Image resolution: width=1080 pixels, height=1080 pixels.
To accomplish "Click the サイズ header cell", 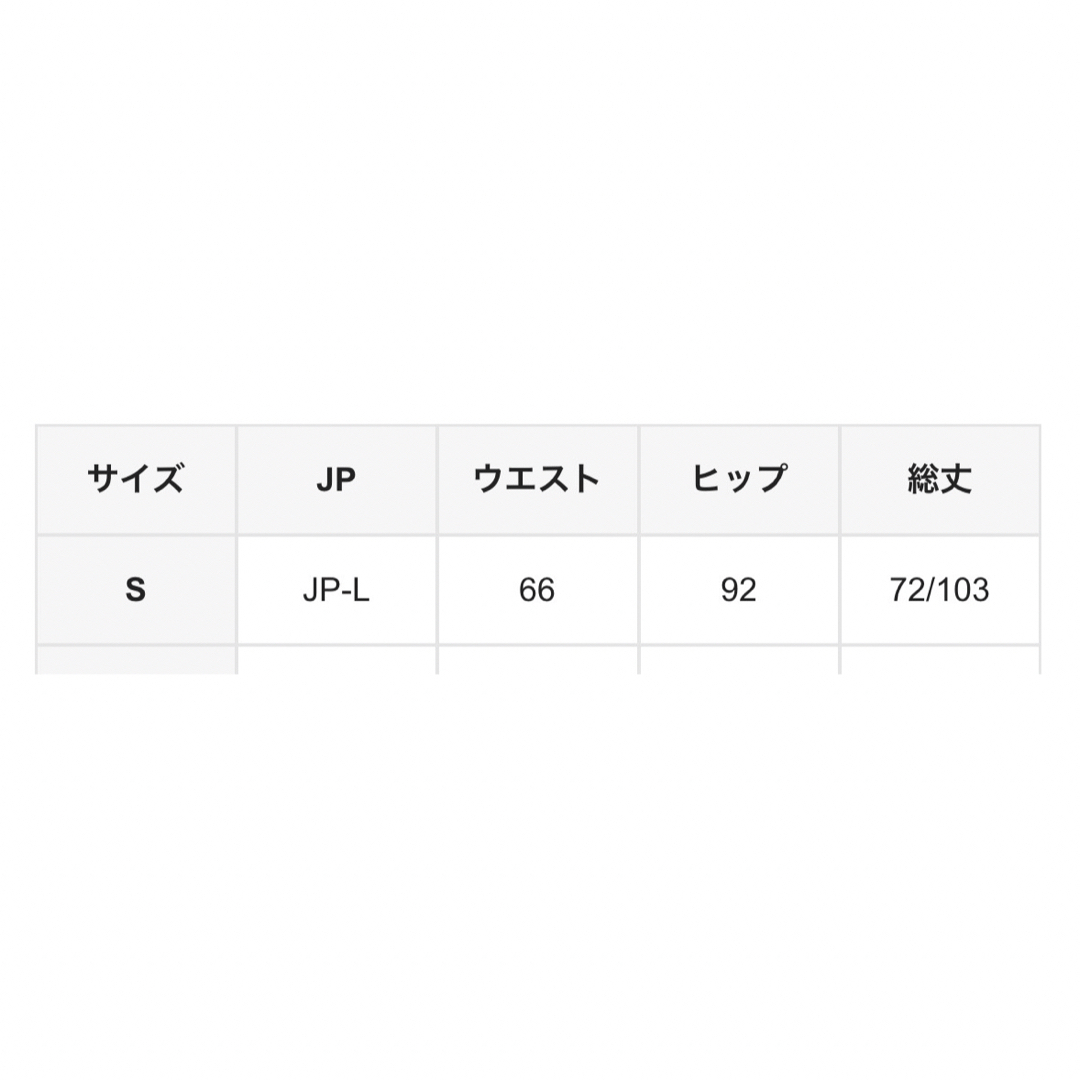I will (136, 479).
